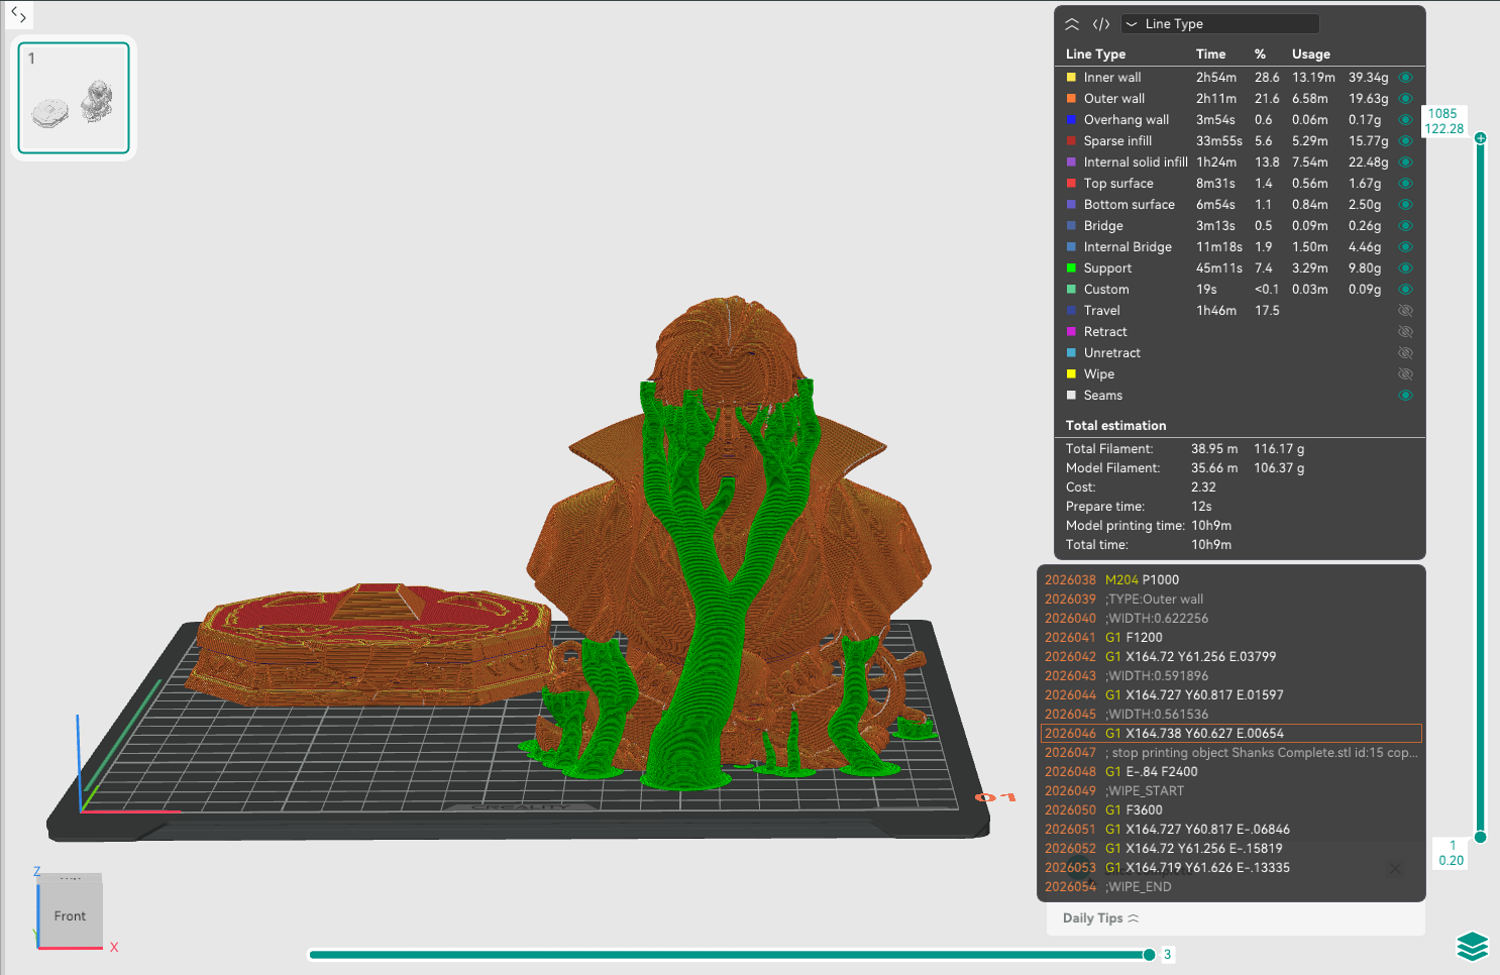Click the horizontal move slider handle

[x=1149, y=955]
